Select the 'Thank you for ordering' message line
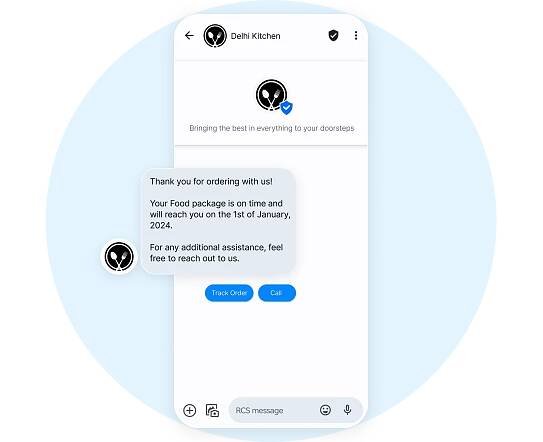 (211, 182)
